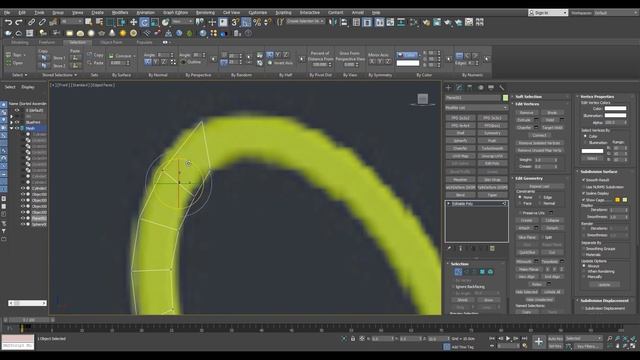
Task: Open the Create tab plus icon
Action: (x=449, y=87)
